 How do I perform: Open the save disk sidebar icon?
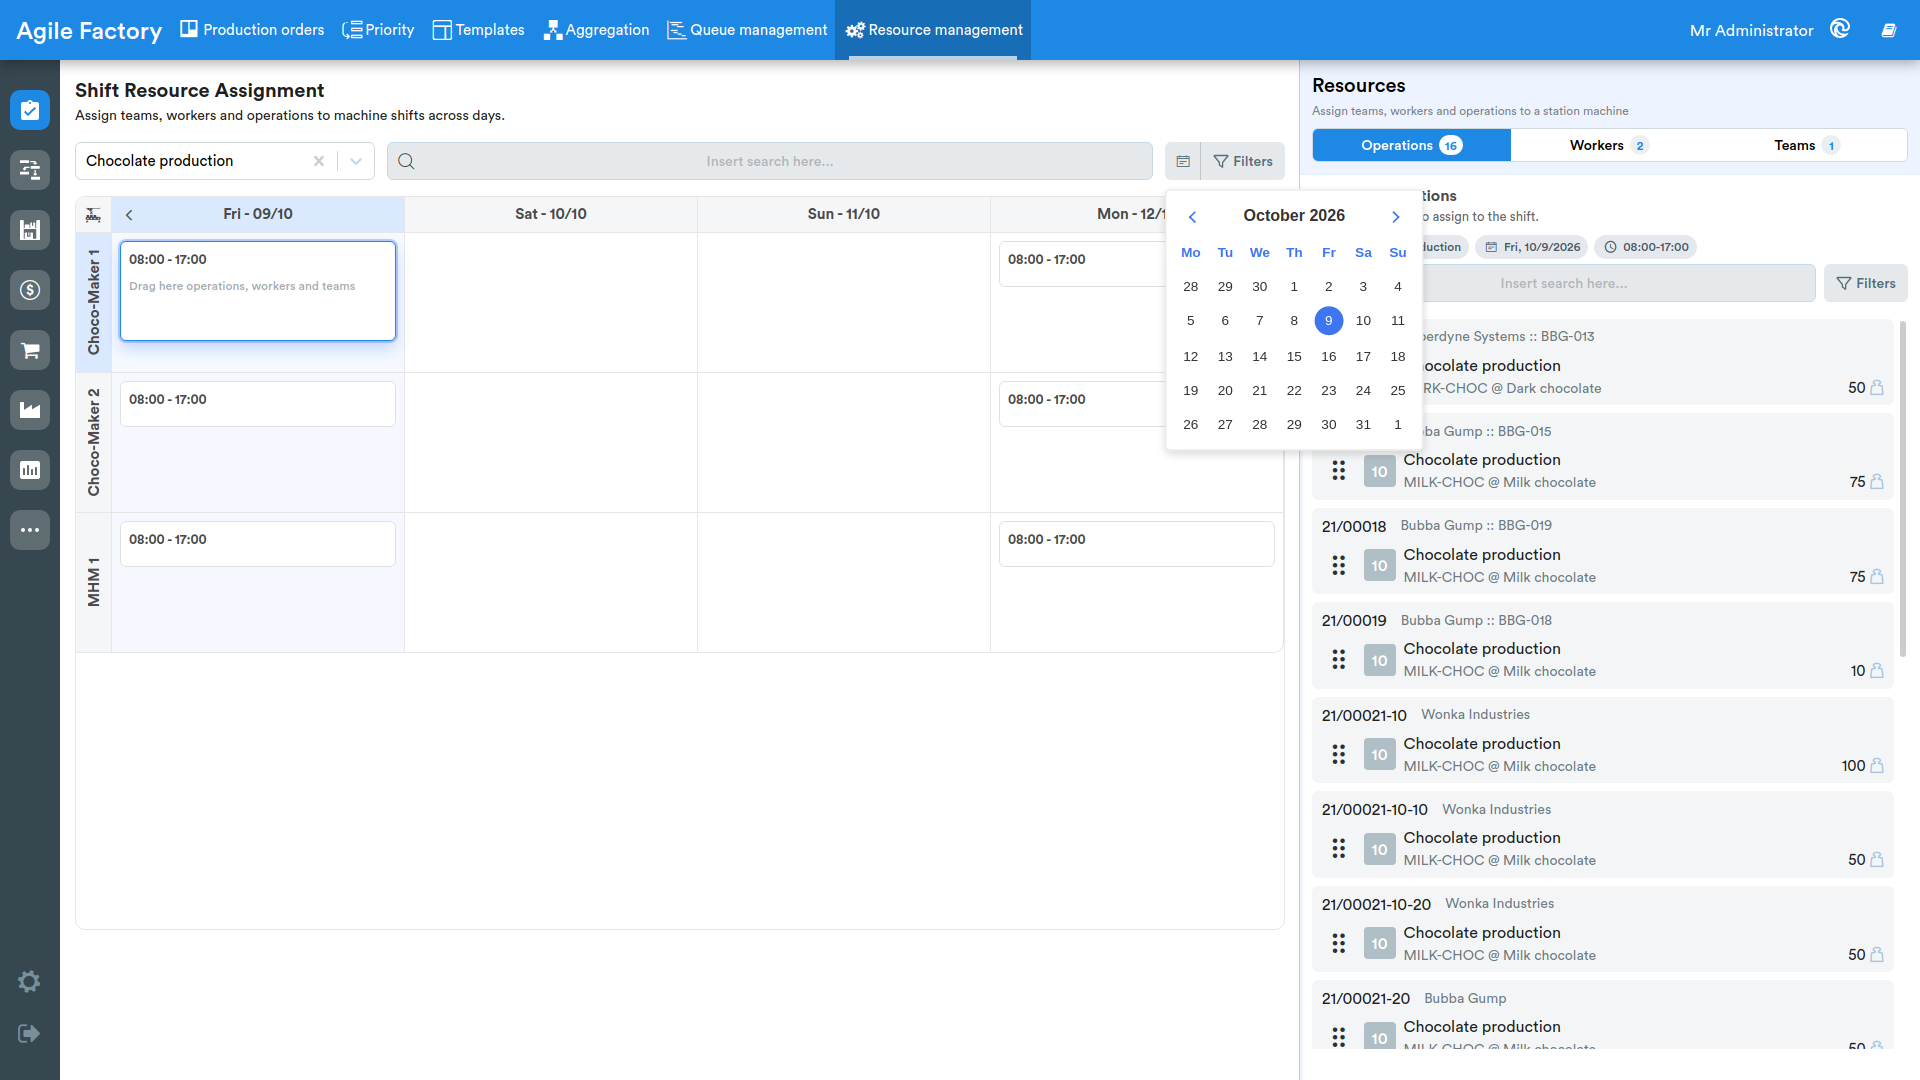point(30,230)
